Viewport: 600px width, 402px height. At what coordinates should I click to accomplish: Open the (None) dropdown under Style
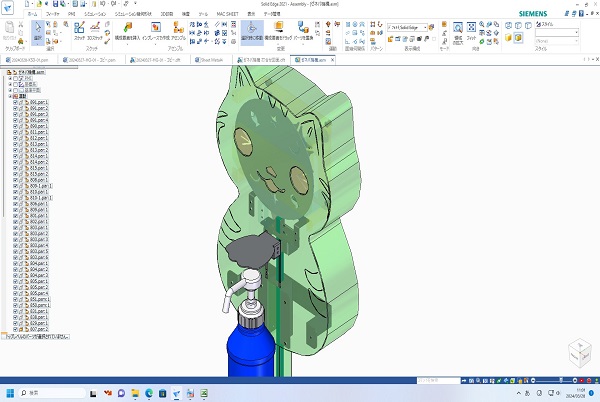pos(557,41)
